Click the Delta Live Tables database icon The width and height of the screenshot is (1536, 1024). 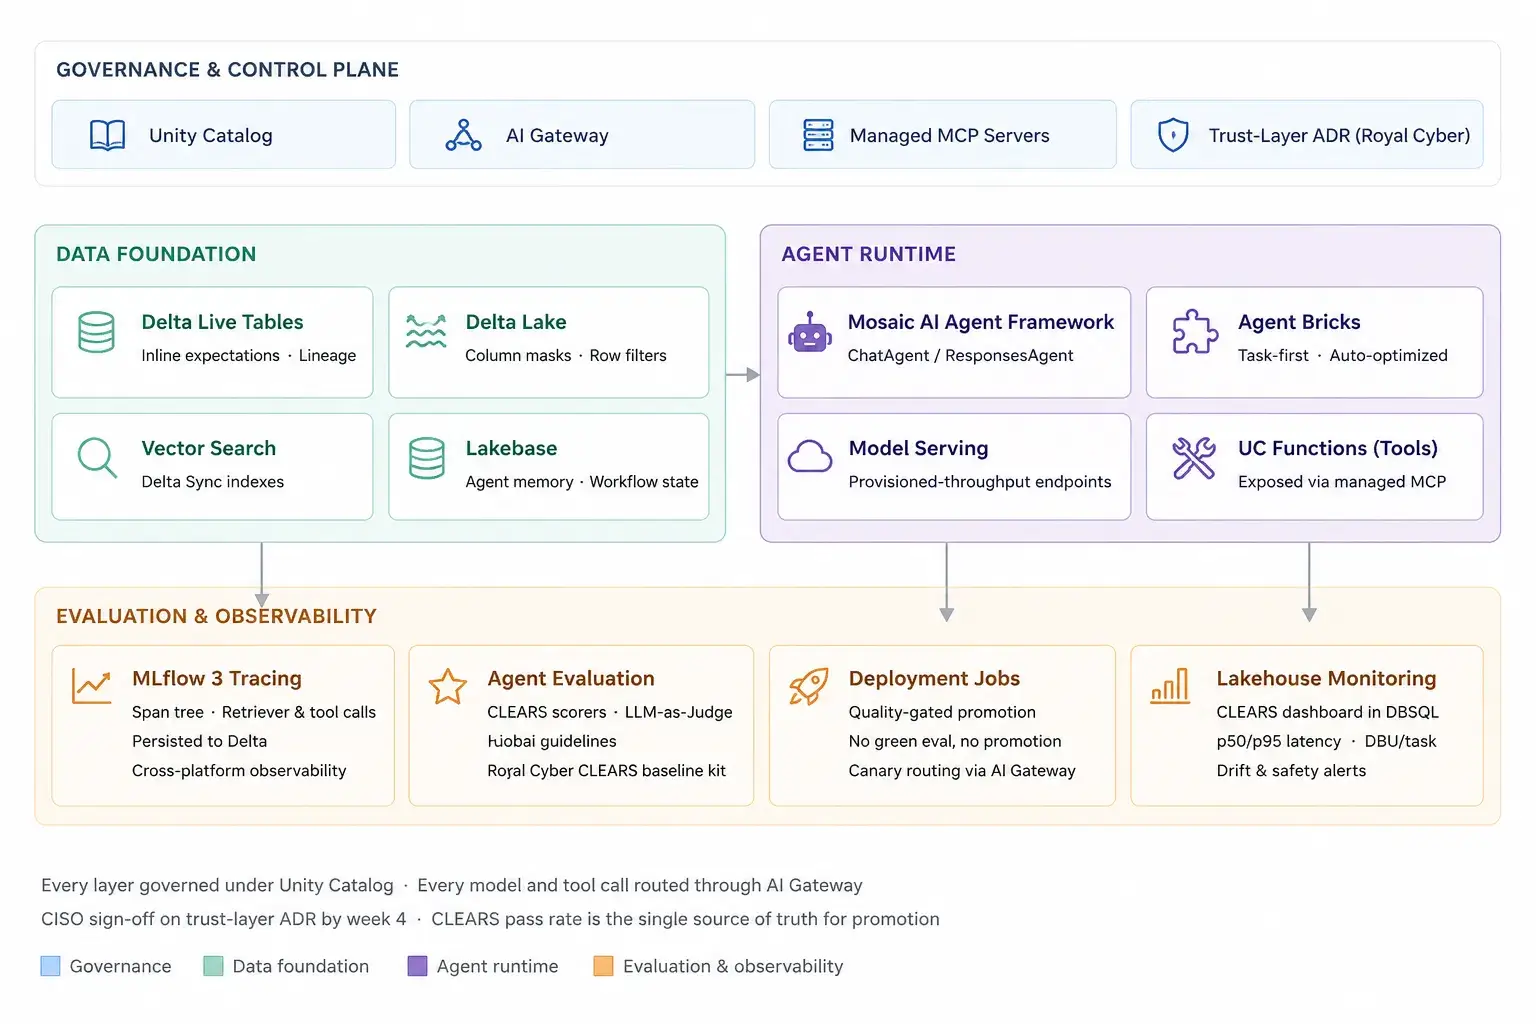click(96, 332)
